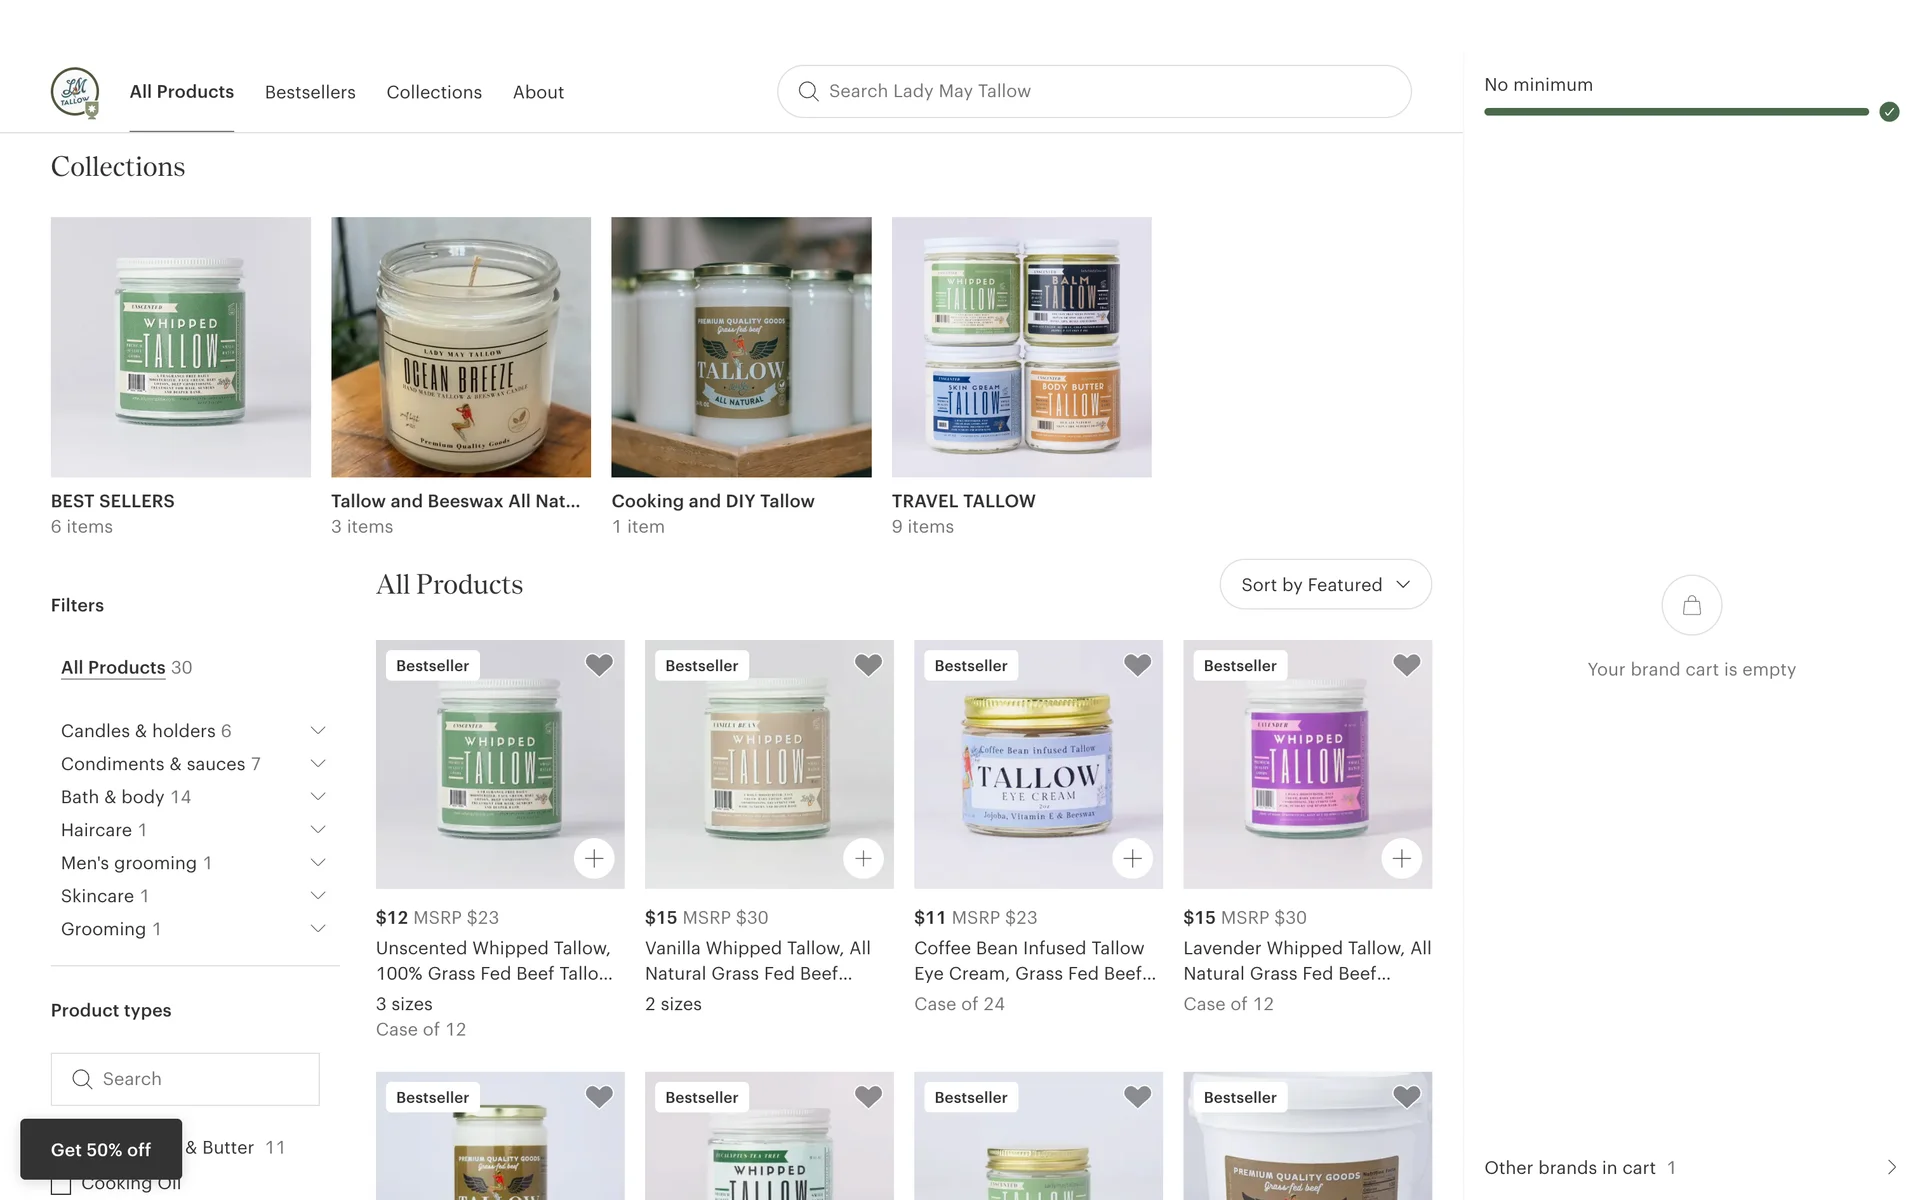
Task: Open the Sort by Featured dropdown
Action: (1325, 585)
